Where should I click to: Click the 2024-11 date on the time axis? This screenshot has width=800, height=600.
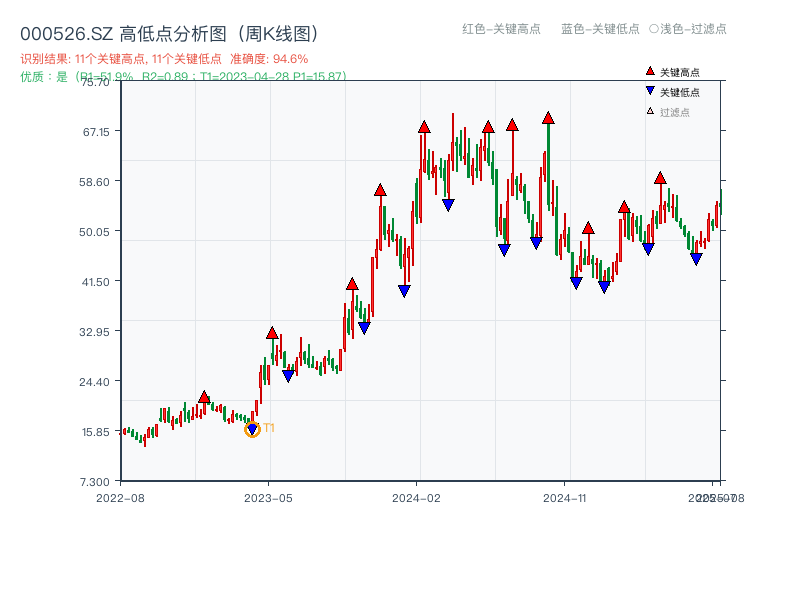[564, 498]
